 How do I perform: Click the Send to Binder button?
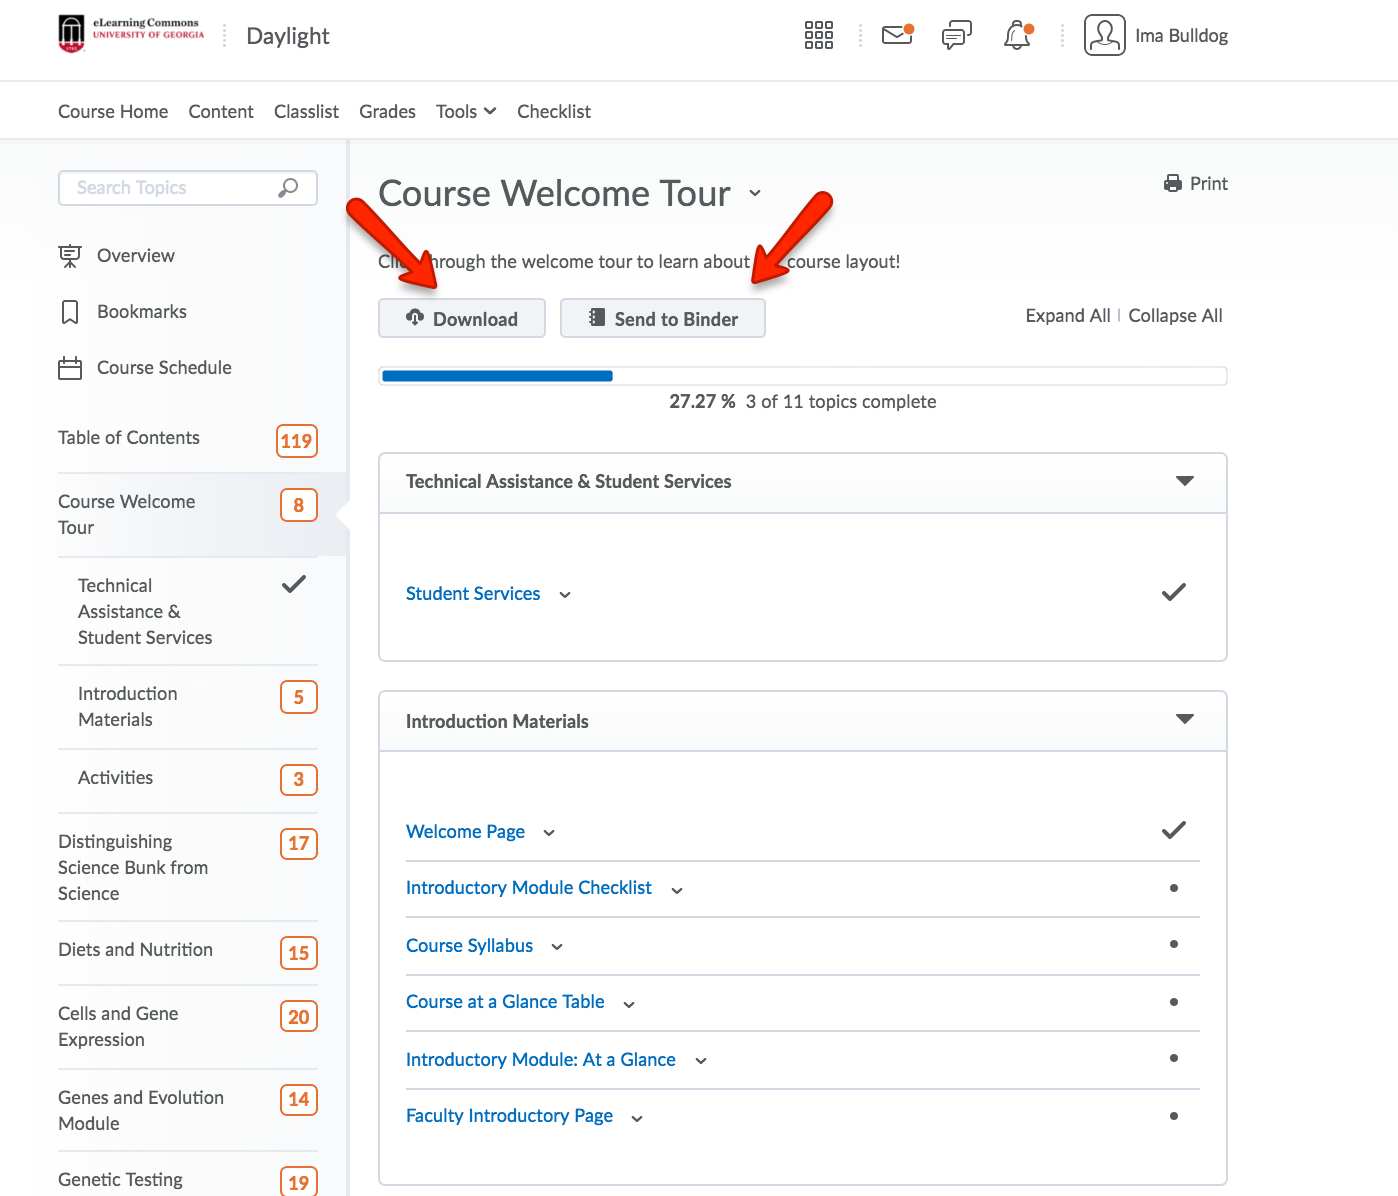tap(662, 319)
